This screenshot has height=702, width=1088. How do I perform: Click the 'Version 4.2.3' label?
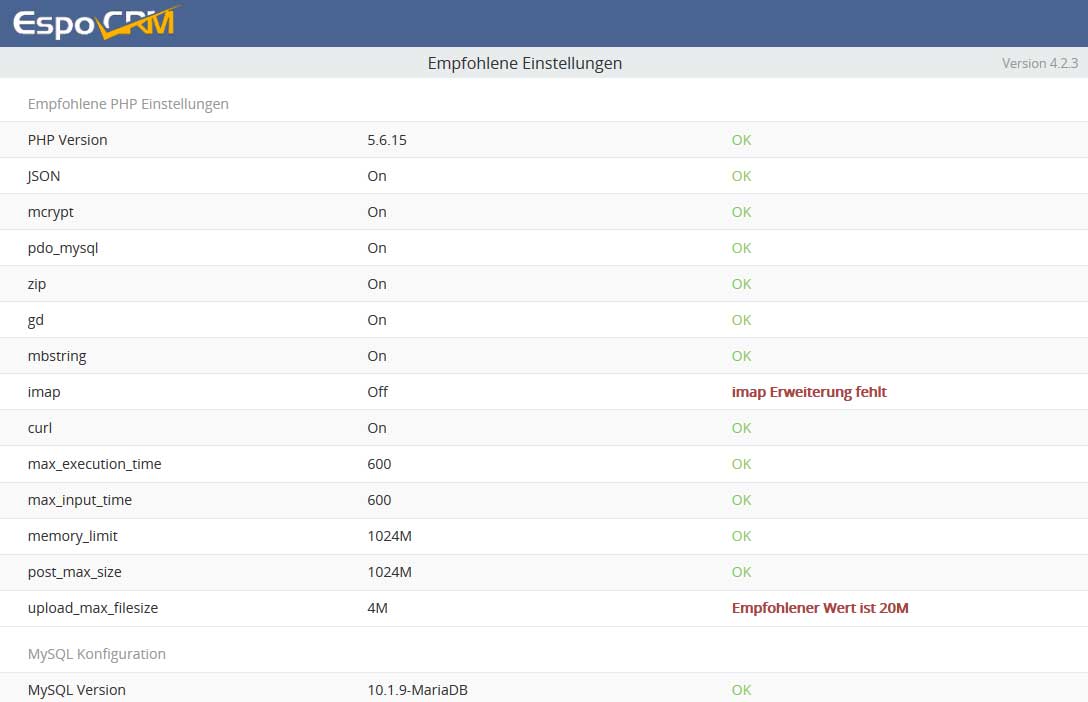pos(1039,63)
